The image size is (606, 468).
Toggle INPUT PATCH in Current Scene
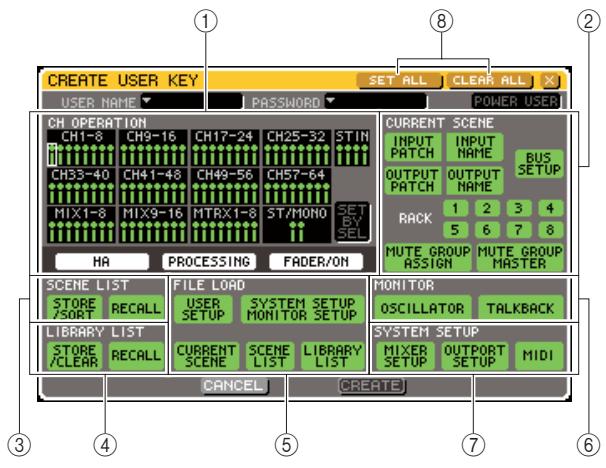pyautogui.click(x=413, y=147)
